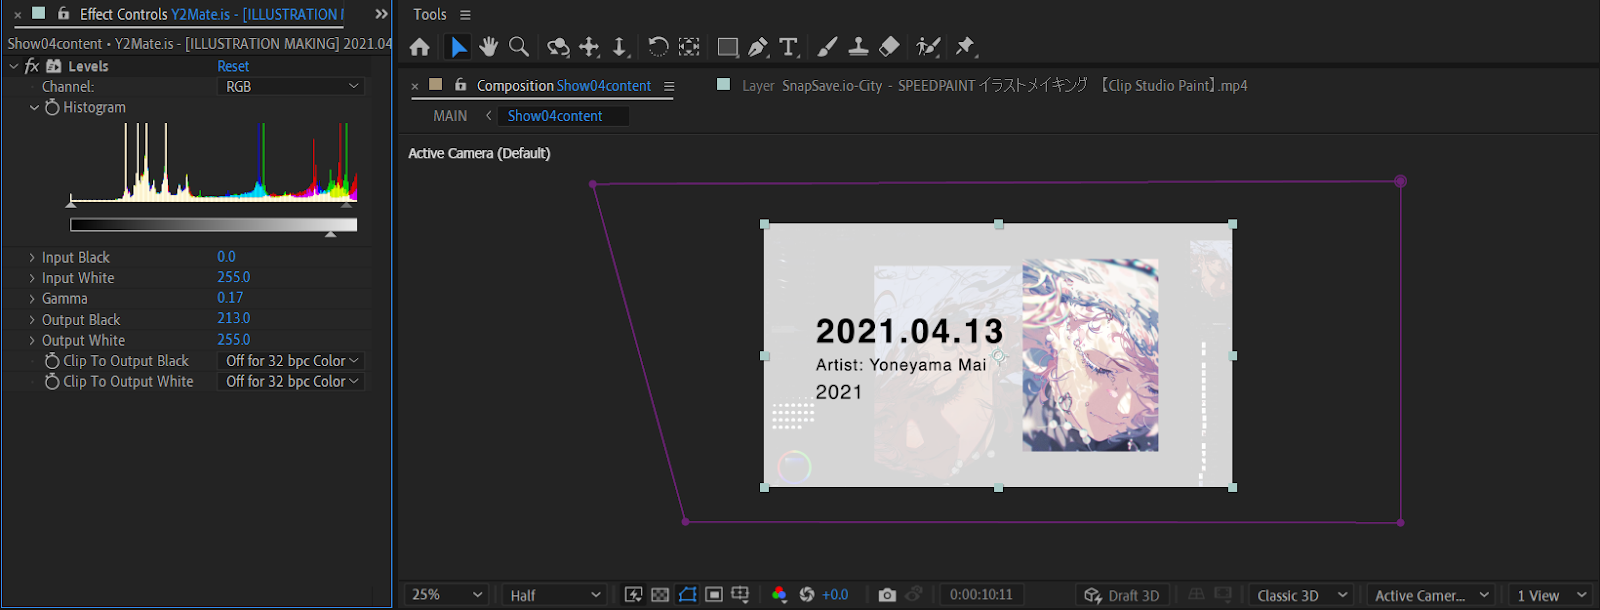Collapse the Levels effect group

(x=14, y=66)
